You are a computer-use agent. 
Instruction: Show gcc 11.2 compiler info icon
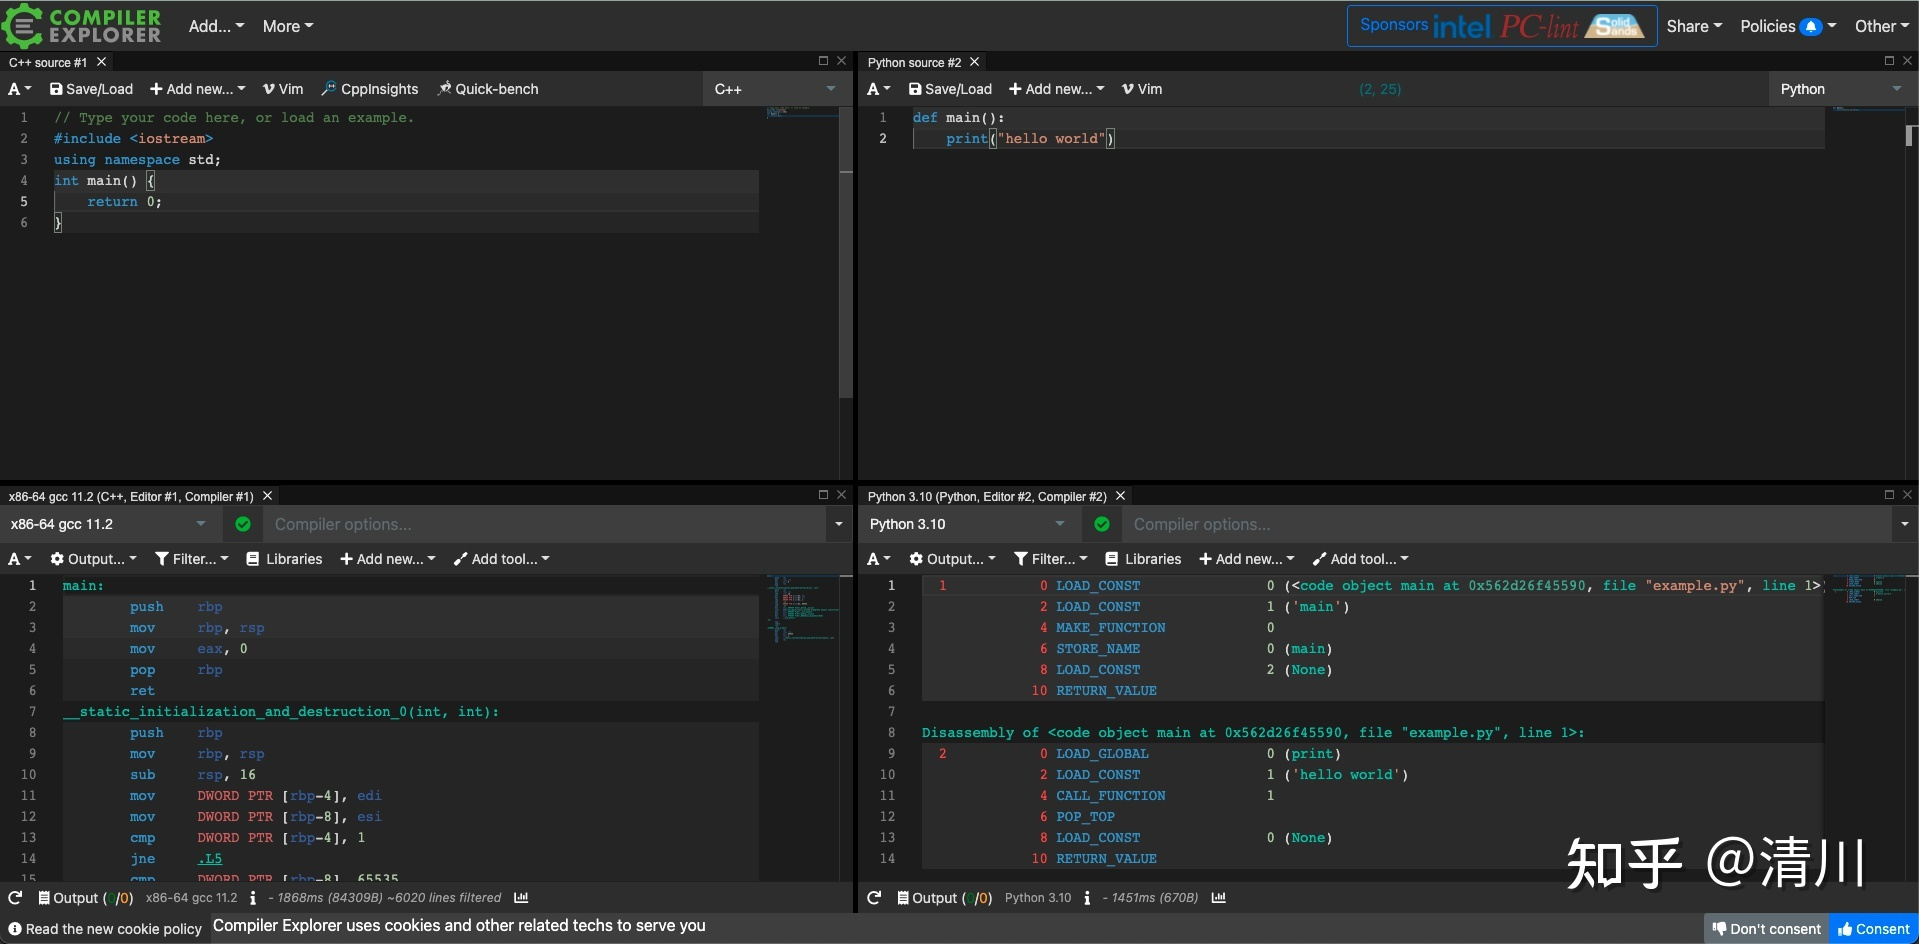coord(253,898)
